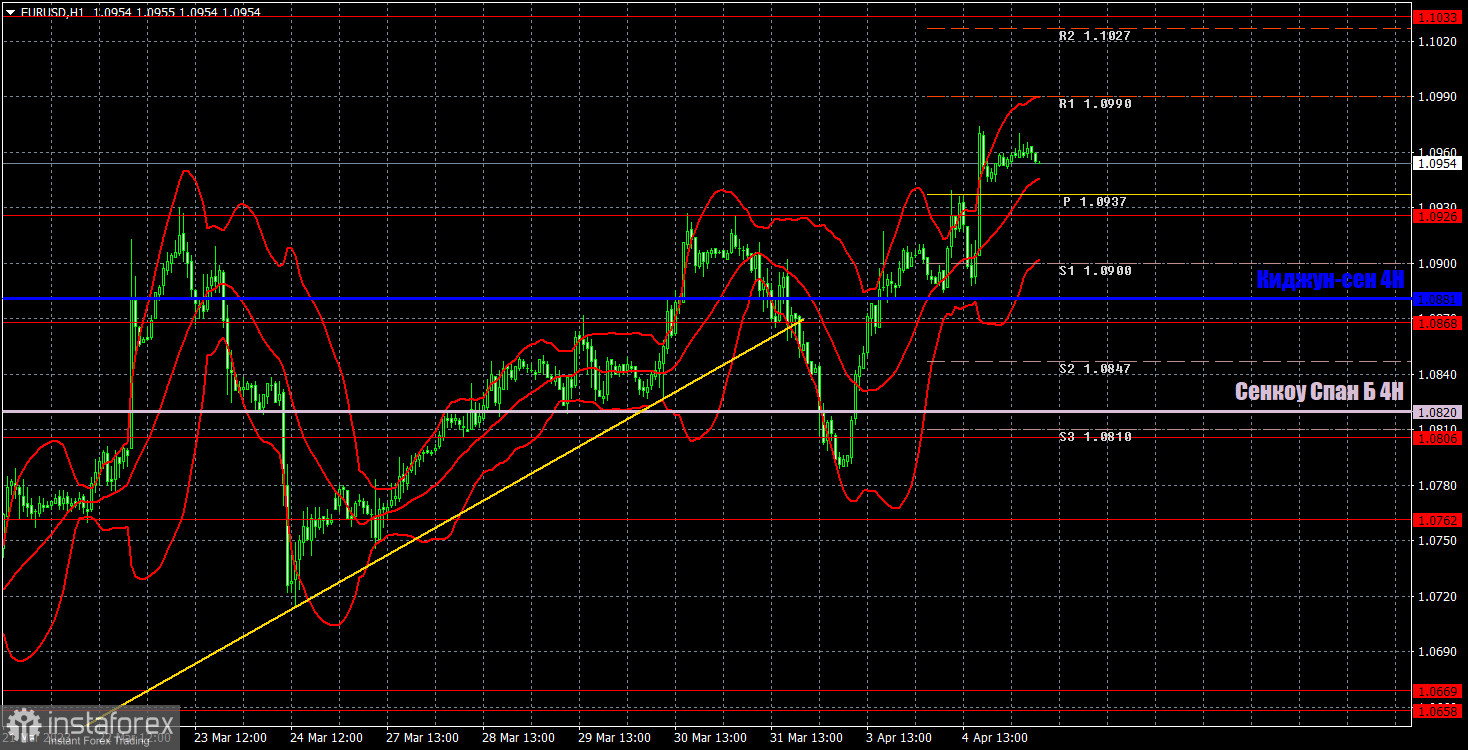Click the 31 Mar 13:00 time label
Viewport: 1468px width, 750px height.
807,737
